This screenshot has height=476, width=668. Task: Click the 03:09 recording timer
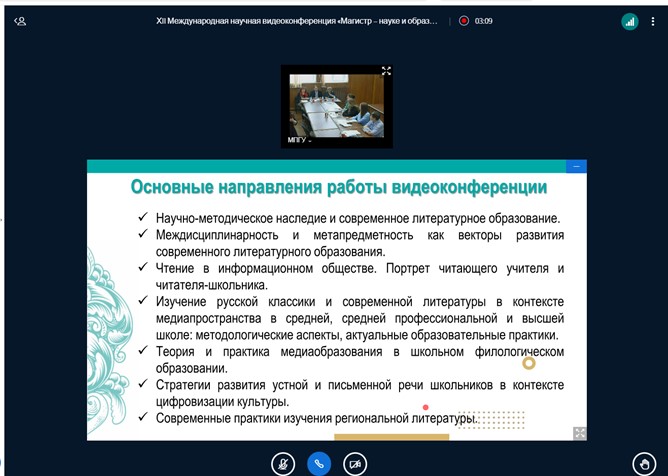coord(484,20)
